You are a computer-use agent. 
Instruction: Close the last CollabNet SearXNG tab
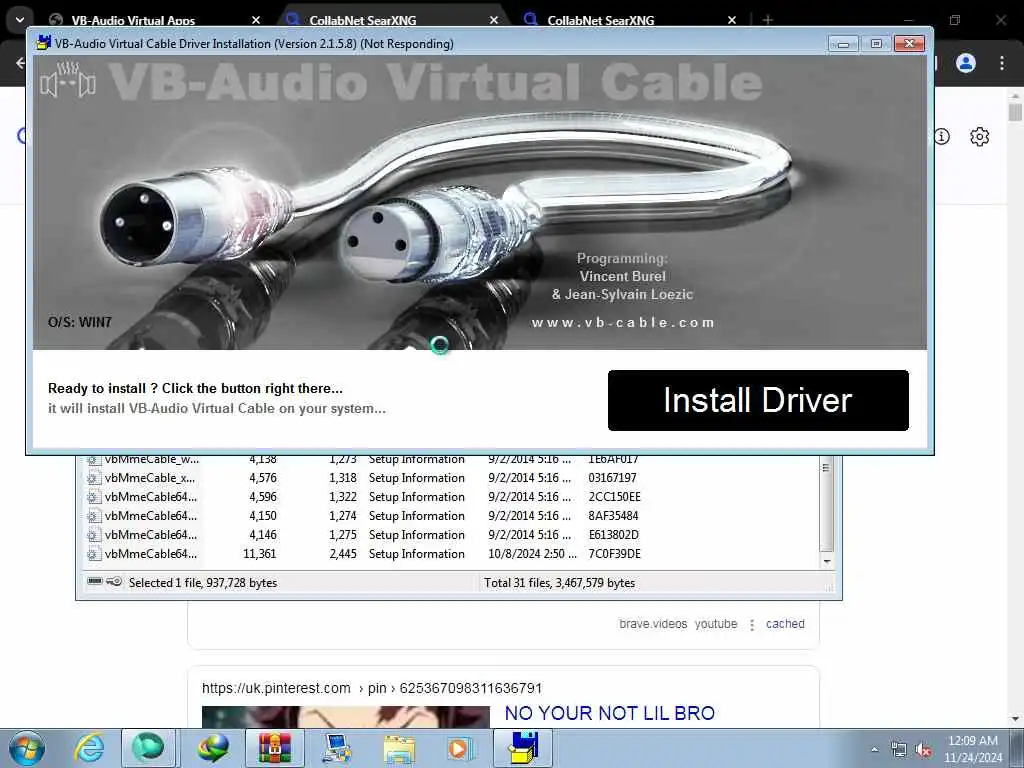pos(731,20)
